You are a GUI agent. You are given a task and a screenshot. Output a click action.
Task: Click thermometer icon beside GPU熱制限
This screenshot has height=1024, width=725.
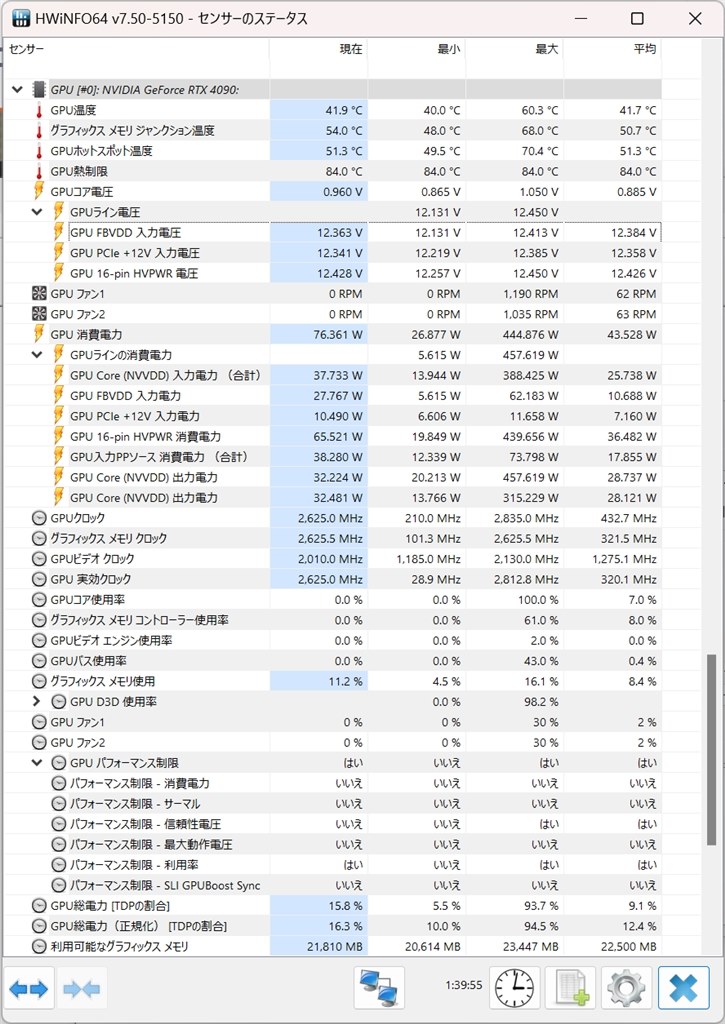coord(39,172)
